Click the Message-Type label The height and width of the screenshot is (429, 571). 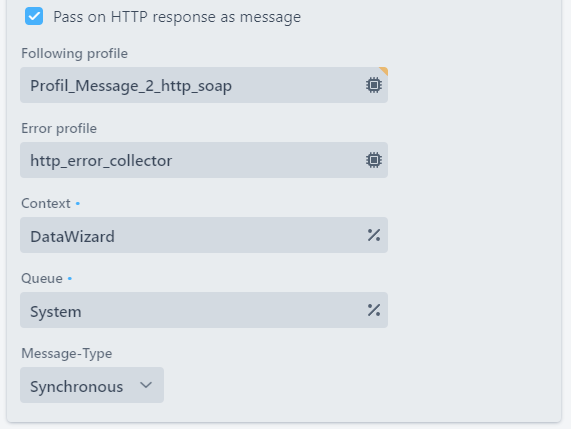click(x=67, y=354)
